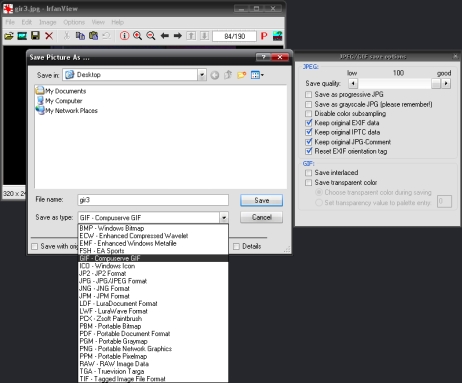The image size is (462, 383).
Task: Open the Options menu in IrfanView
Action: tap(74, 22)
